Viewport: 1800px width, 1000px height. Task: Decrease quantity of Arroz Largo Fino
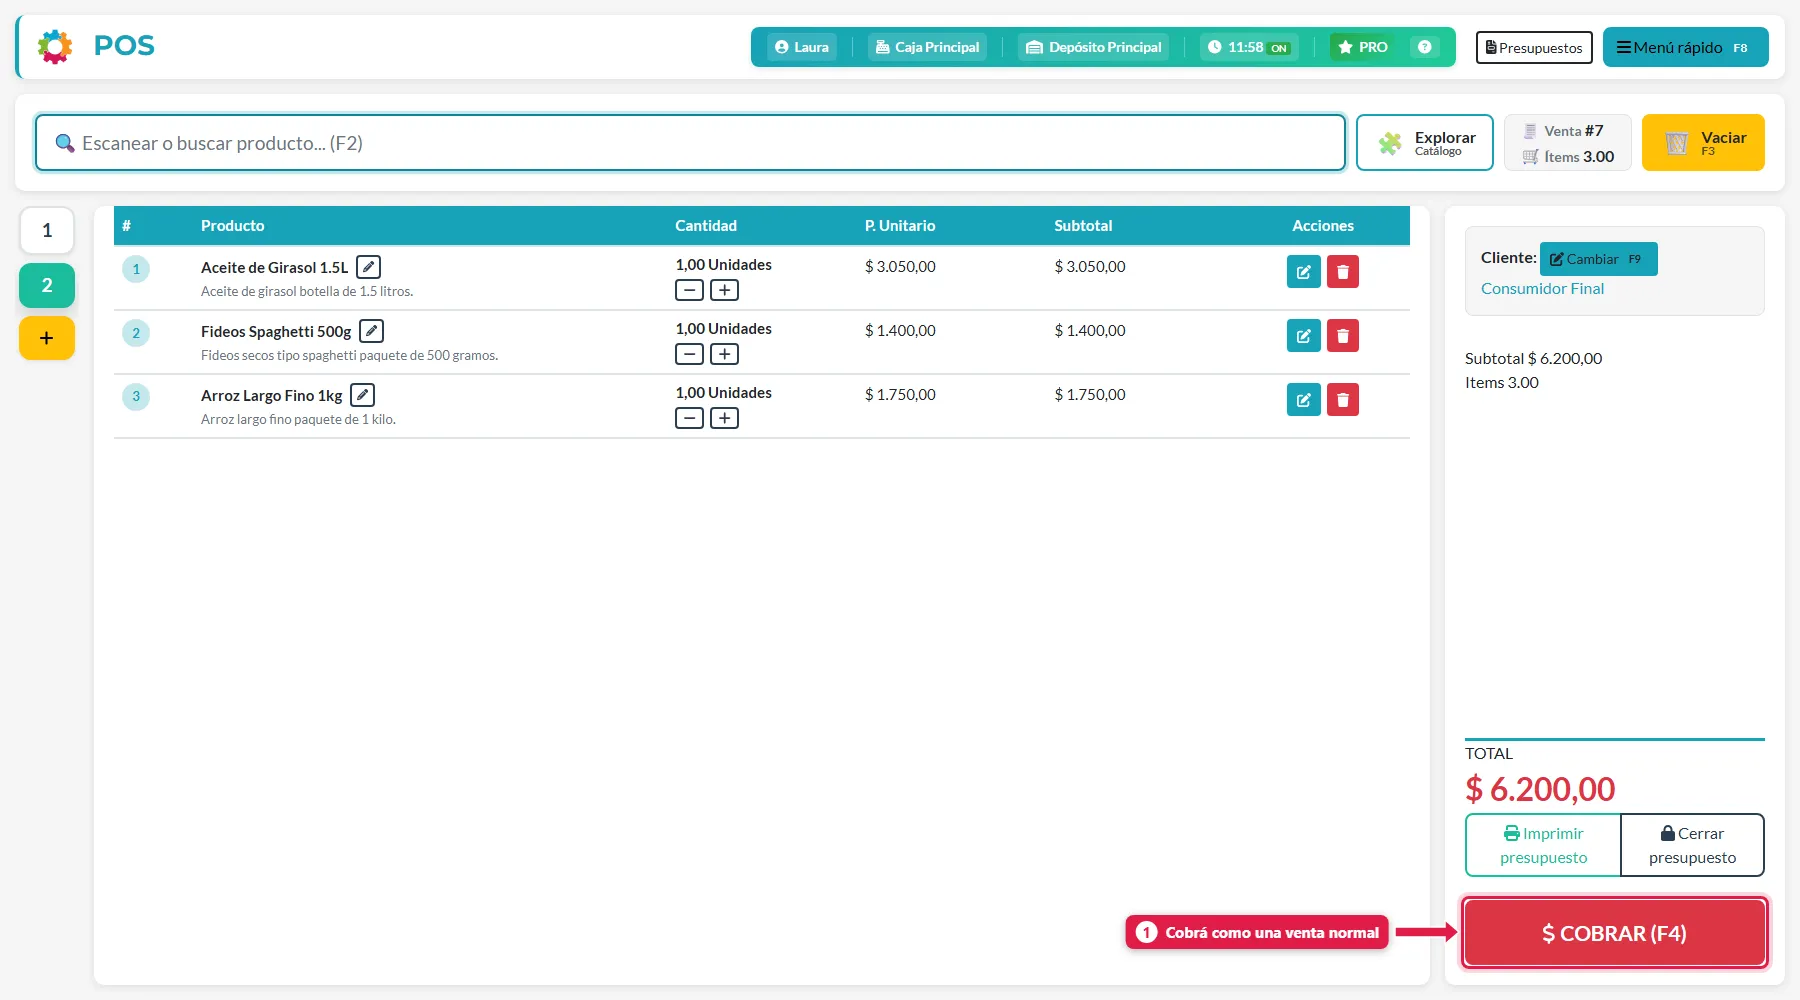[x=689, y=418]
